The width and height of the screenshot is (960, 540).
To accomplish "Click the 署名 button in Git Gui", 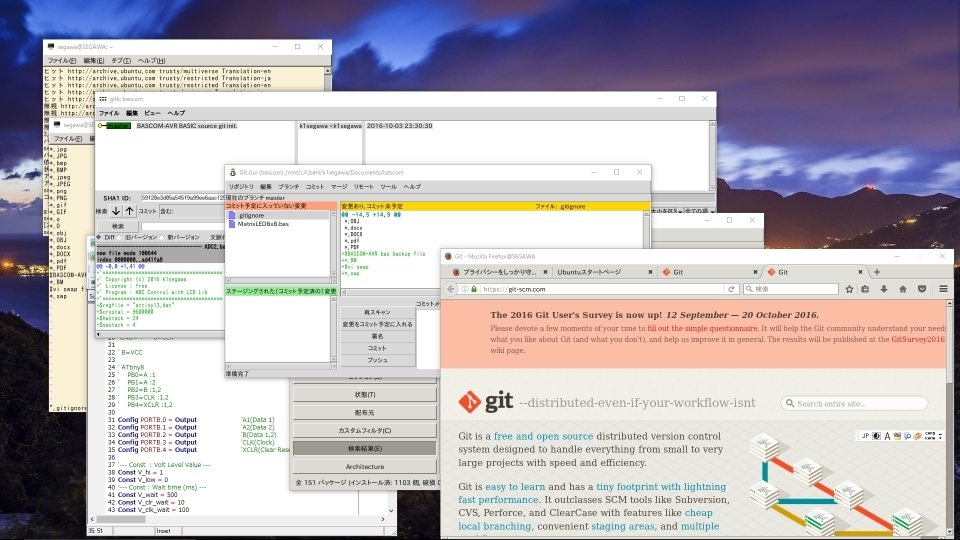I will point(377,336).
